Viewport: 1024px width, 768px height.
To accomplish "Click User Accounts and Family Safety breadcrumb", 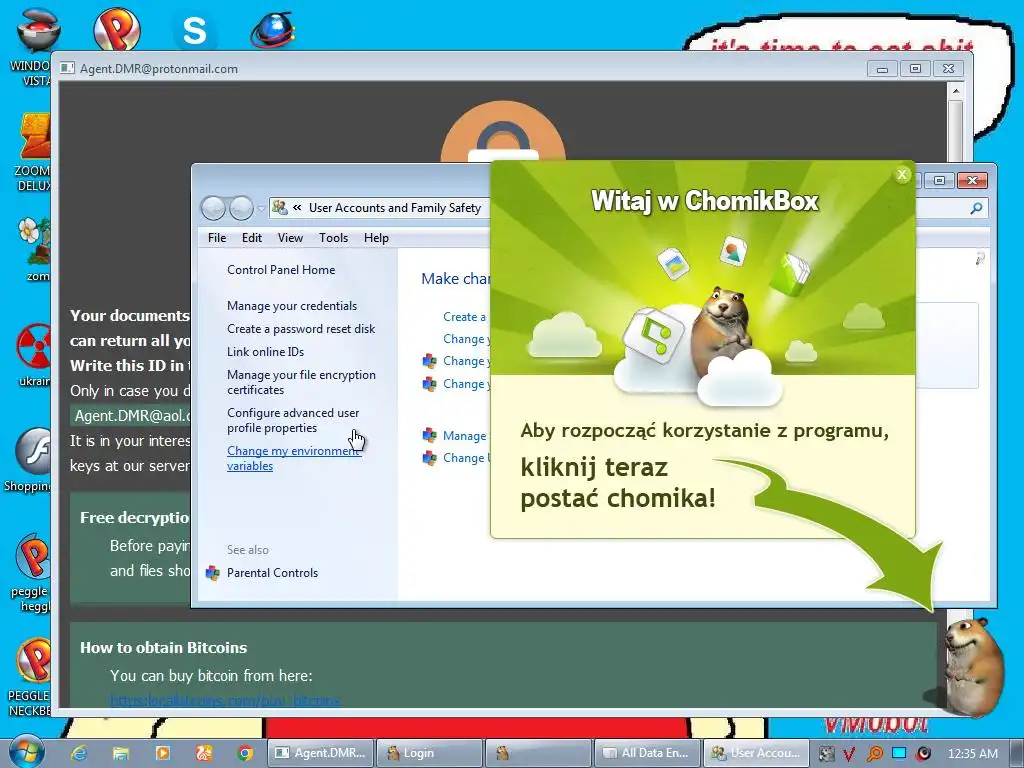I will (x=394, y=208).
